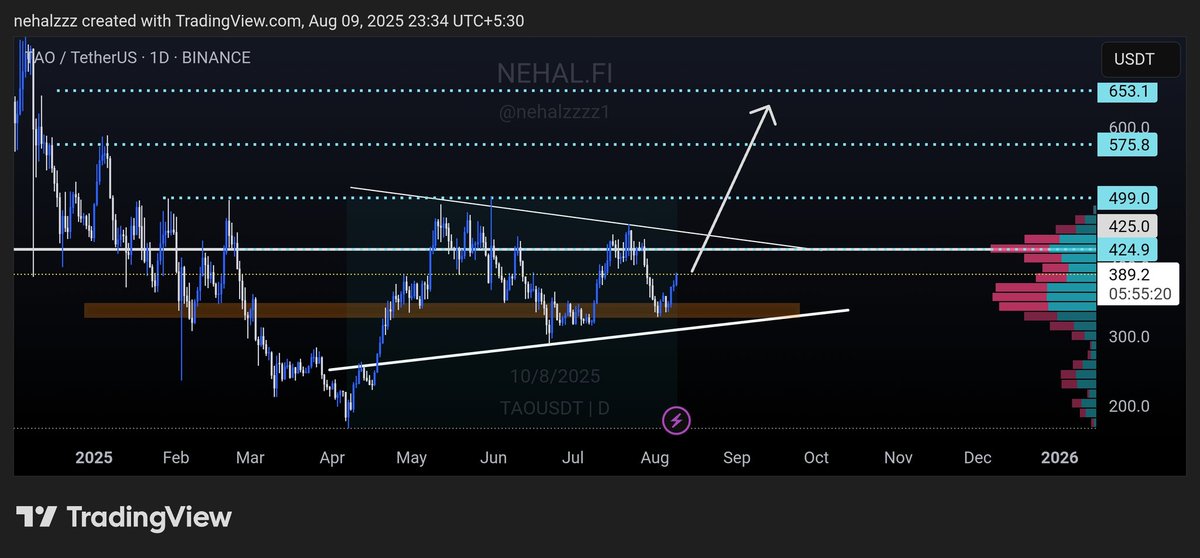1200x558 pixels.
Task: Click the 600.0 price axis value
Action: pyautogui.click(x=1129, y=128)
